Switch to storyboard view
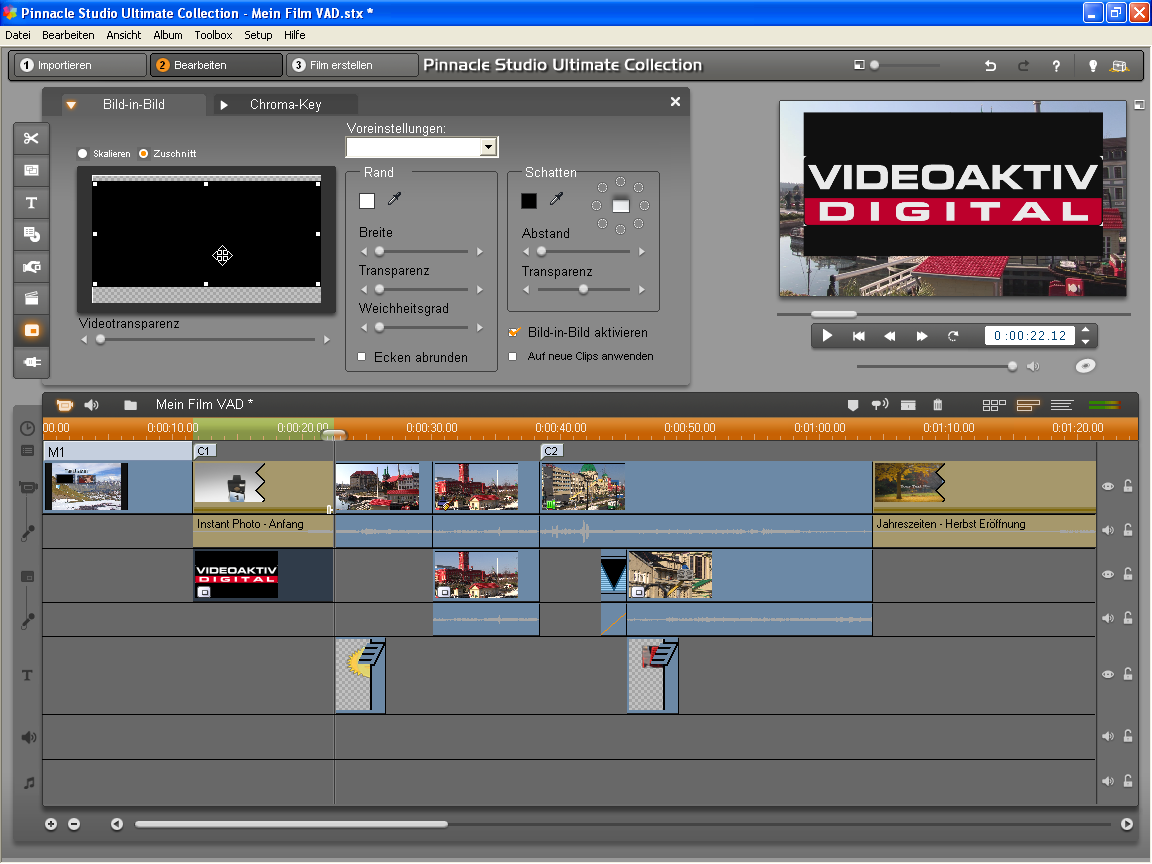The width and height of the screenshot is (1152, 864). (x=994, y=405)
